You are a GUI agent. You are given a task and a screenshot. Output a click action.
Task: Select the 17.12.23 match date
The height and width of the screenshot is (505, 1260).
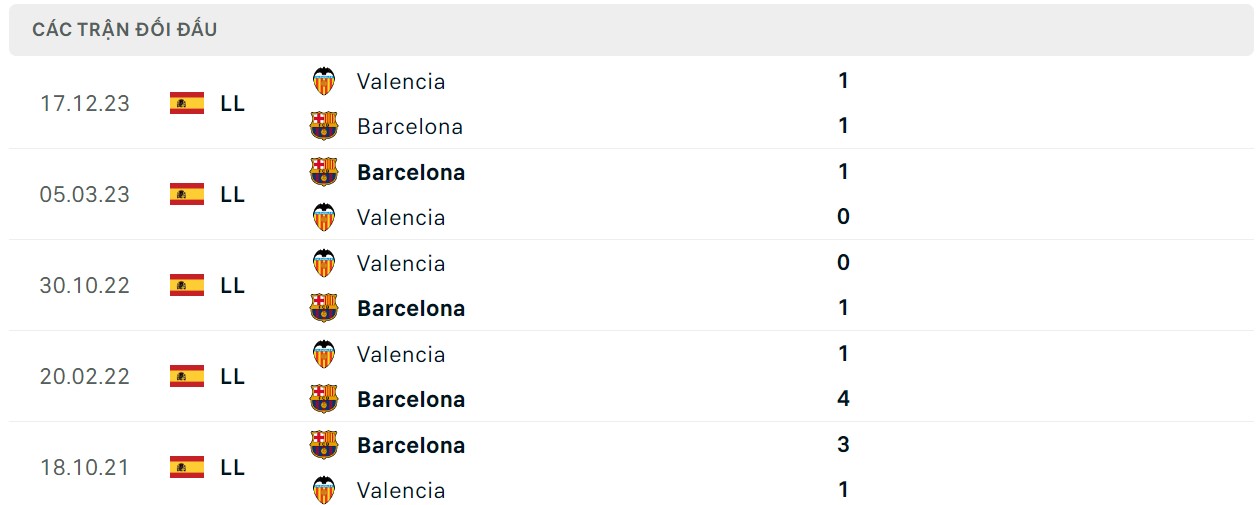click(85, 103)
